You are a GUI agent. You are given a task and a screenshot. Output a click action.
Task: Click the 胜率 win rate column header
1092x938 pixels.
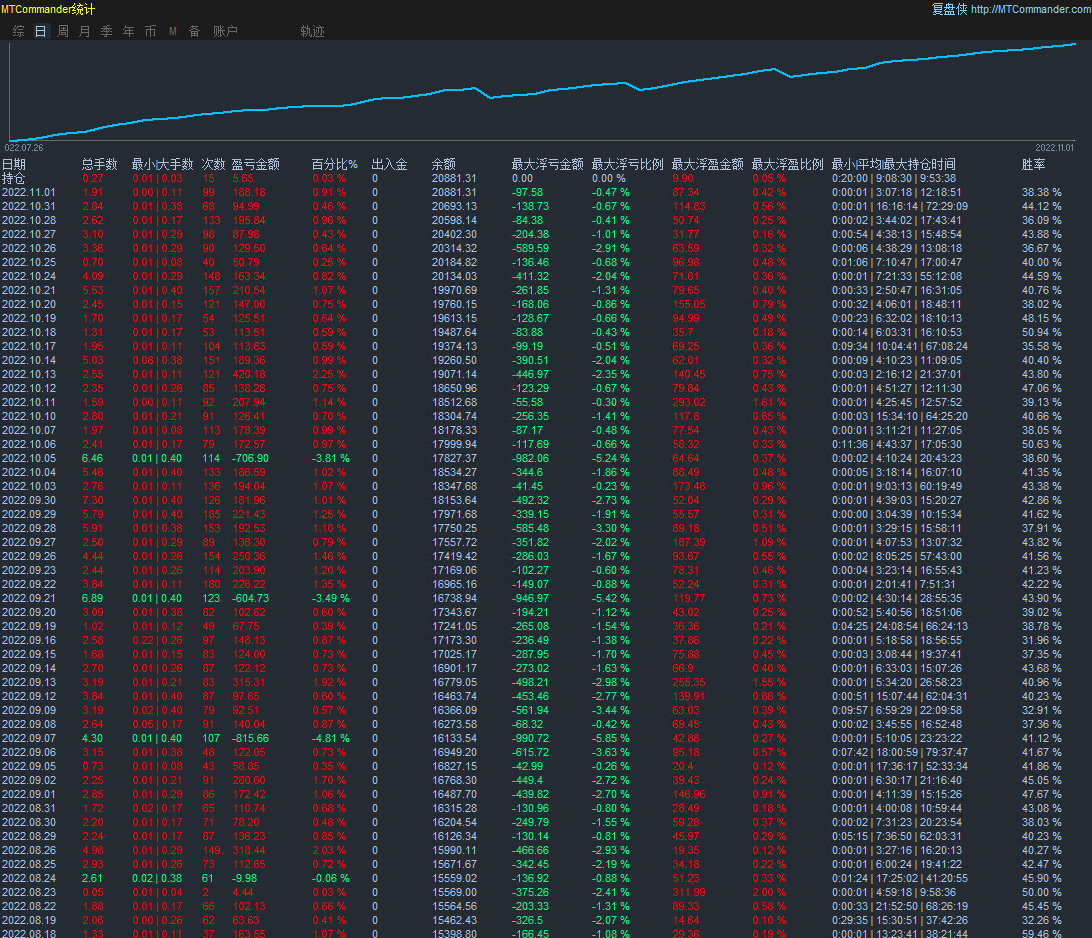tap(1033, 164)
